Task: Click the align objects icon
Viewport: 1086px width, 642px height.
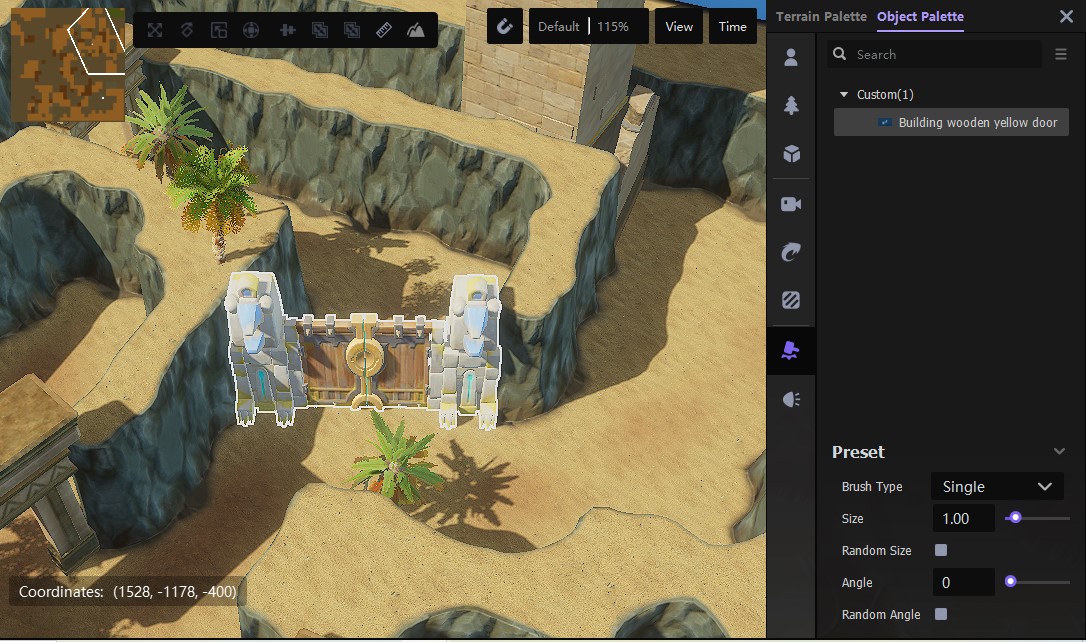Action: tap(287, 30)
